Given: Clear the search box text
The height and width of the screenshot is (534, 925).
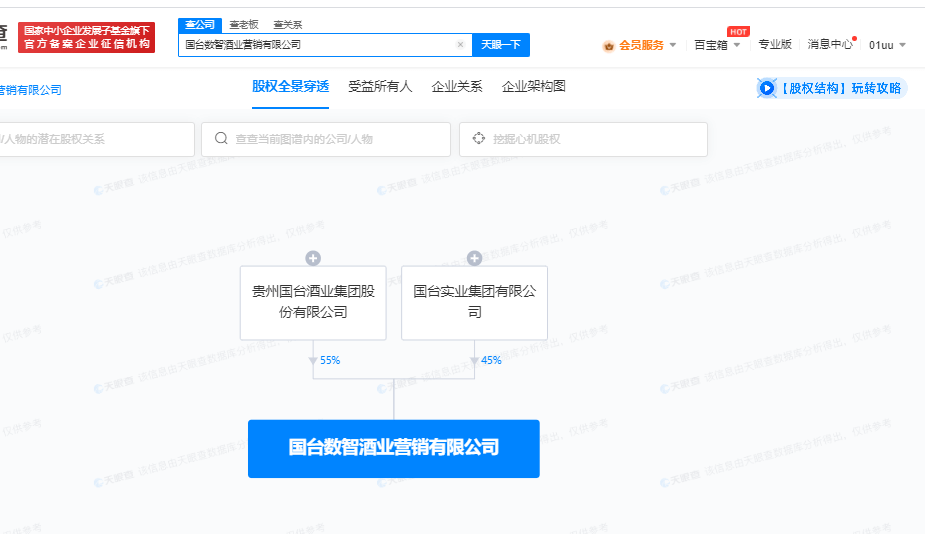Looking at the screenshot, I should click(x=461, y=45).
